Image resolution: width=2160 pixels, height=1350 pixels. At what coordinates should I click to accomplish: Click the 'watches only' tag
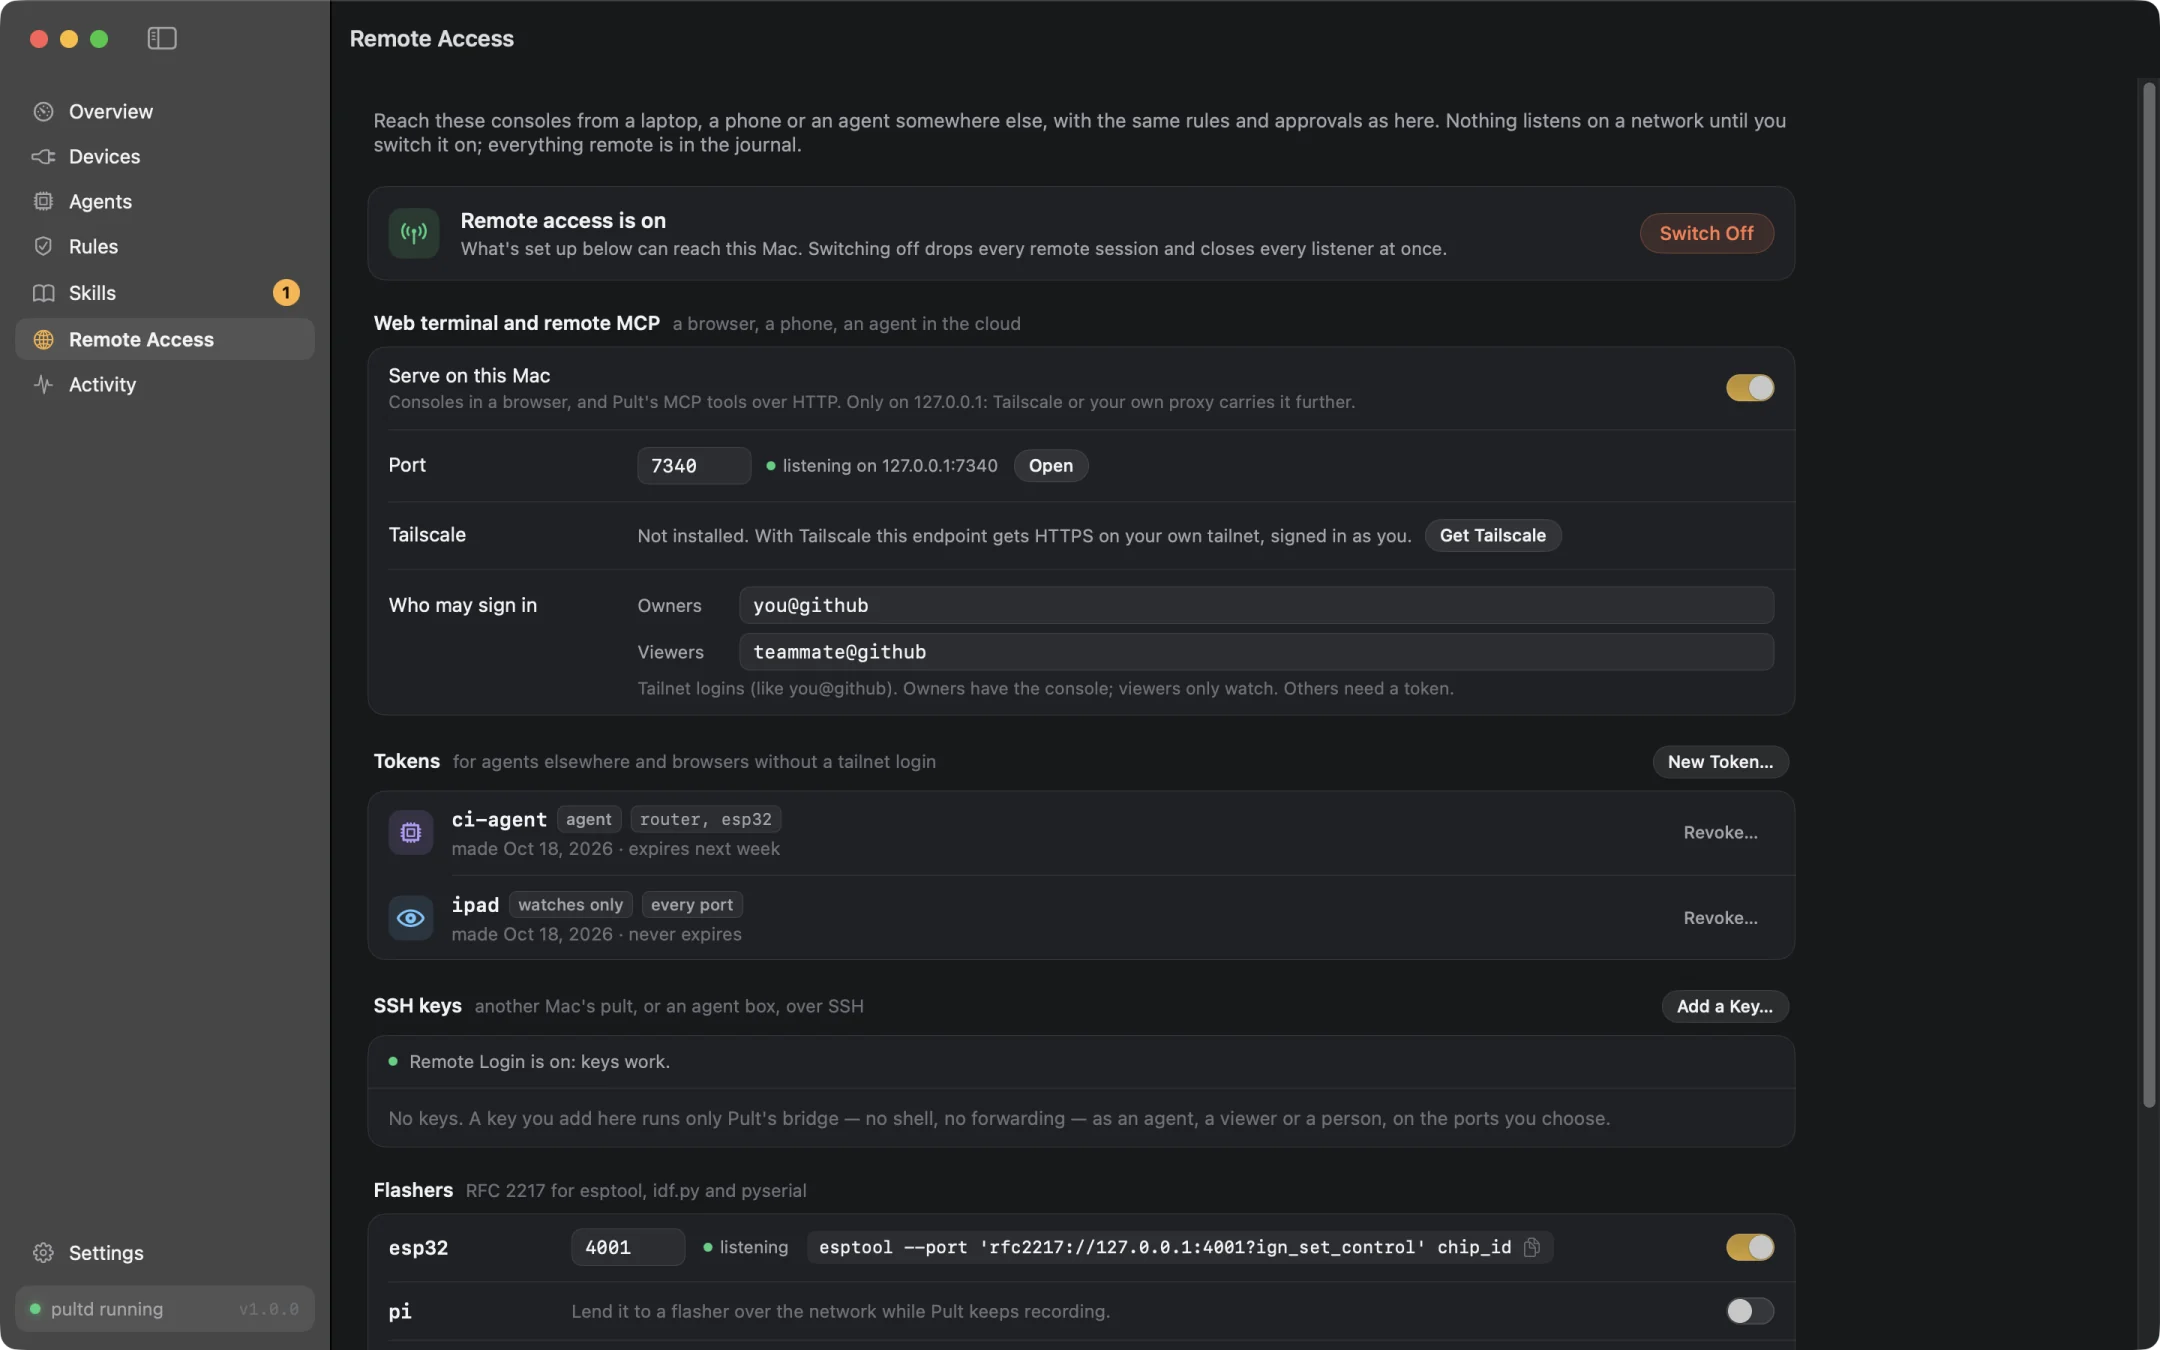pyautogui.click(x=570, y=905)
